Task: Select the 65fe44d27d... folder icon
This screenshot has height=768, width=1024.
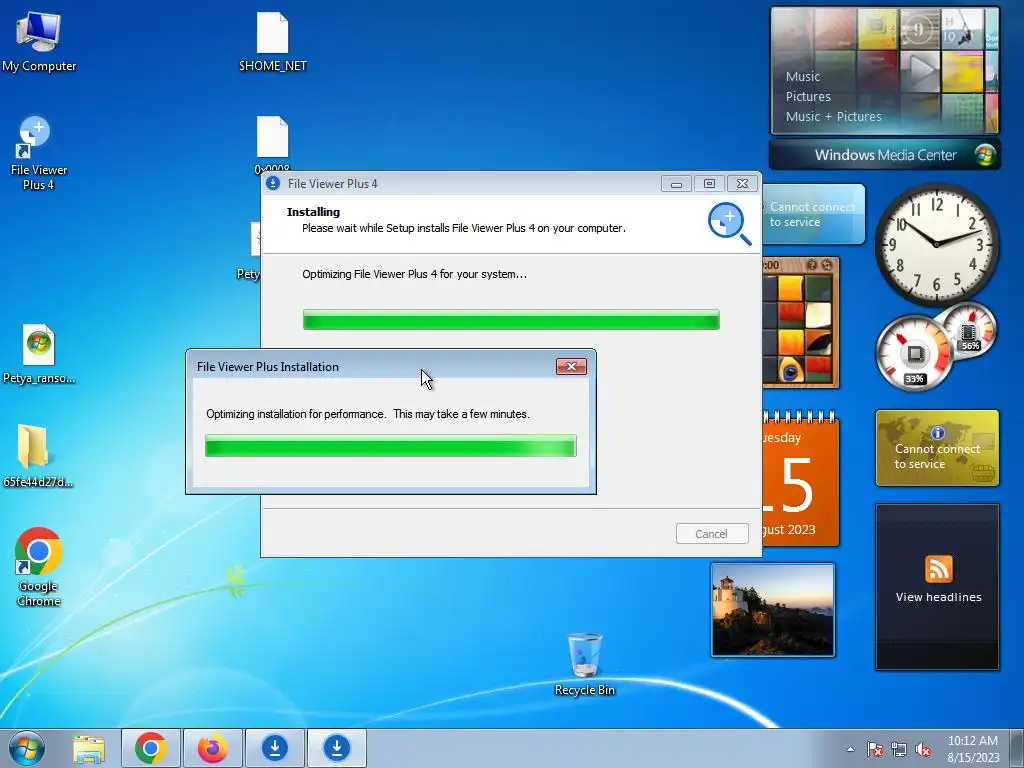Action: pos(39,456)
